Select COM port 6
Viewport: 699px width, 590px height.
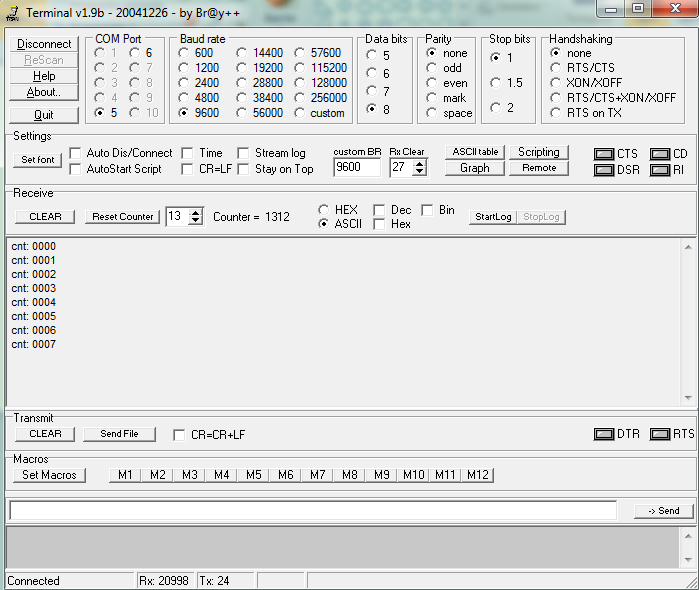(x=134, y=53)
